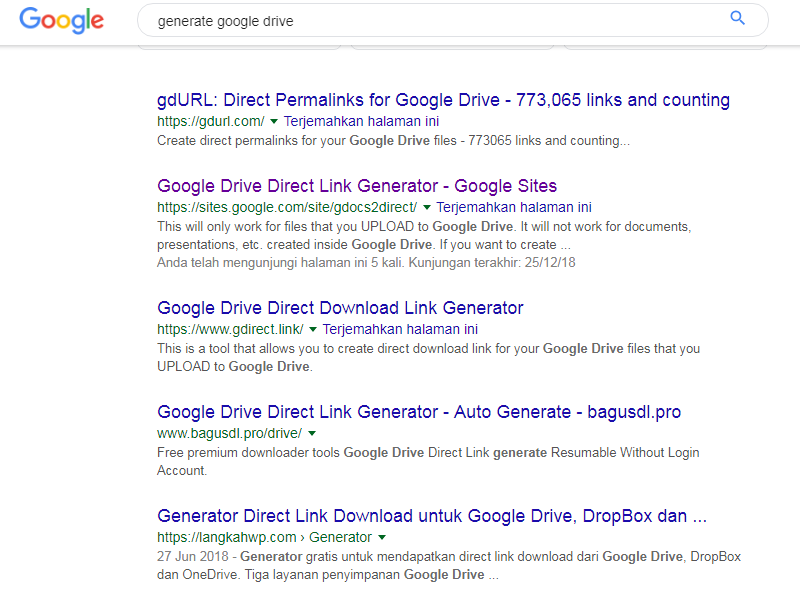Open the bagusdl.pro Auto Generate result
Screen dimensions: 800x592
419,412
